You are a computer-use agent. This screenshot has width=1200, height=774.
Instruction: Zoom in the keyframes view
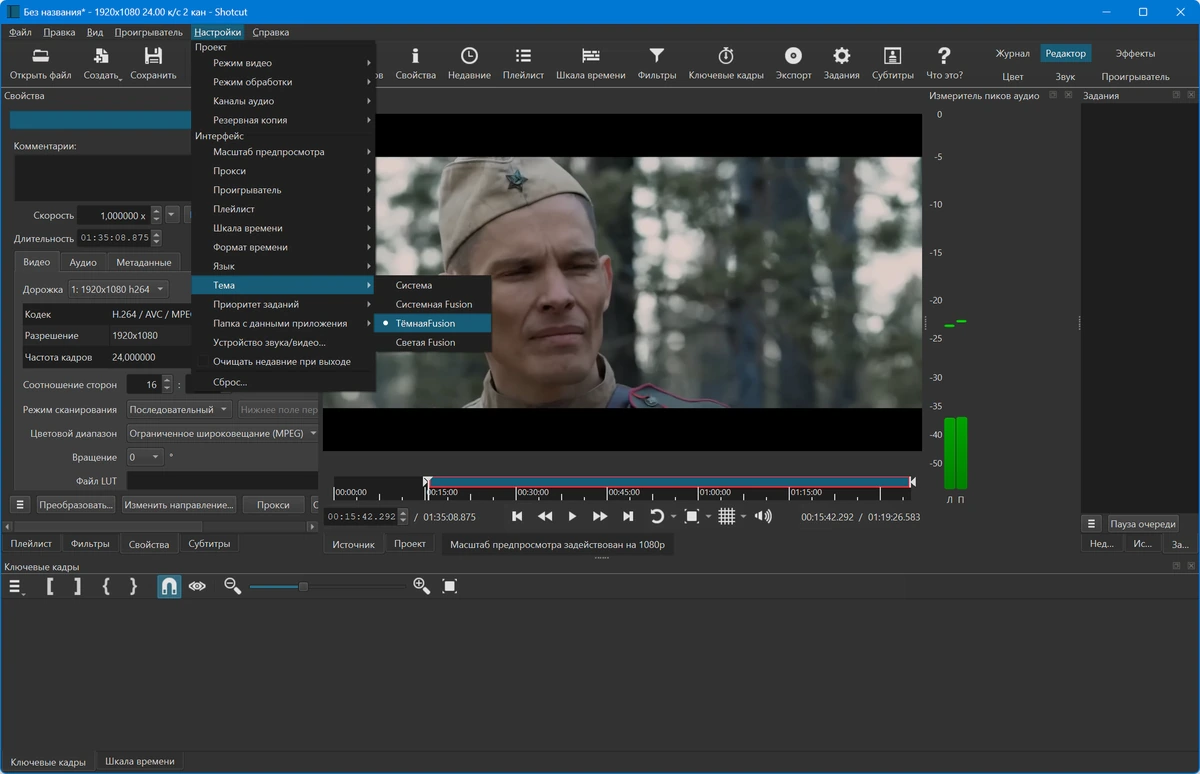point(421,587)
